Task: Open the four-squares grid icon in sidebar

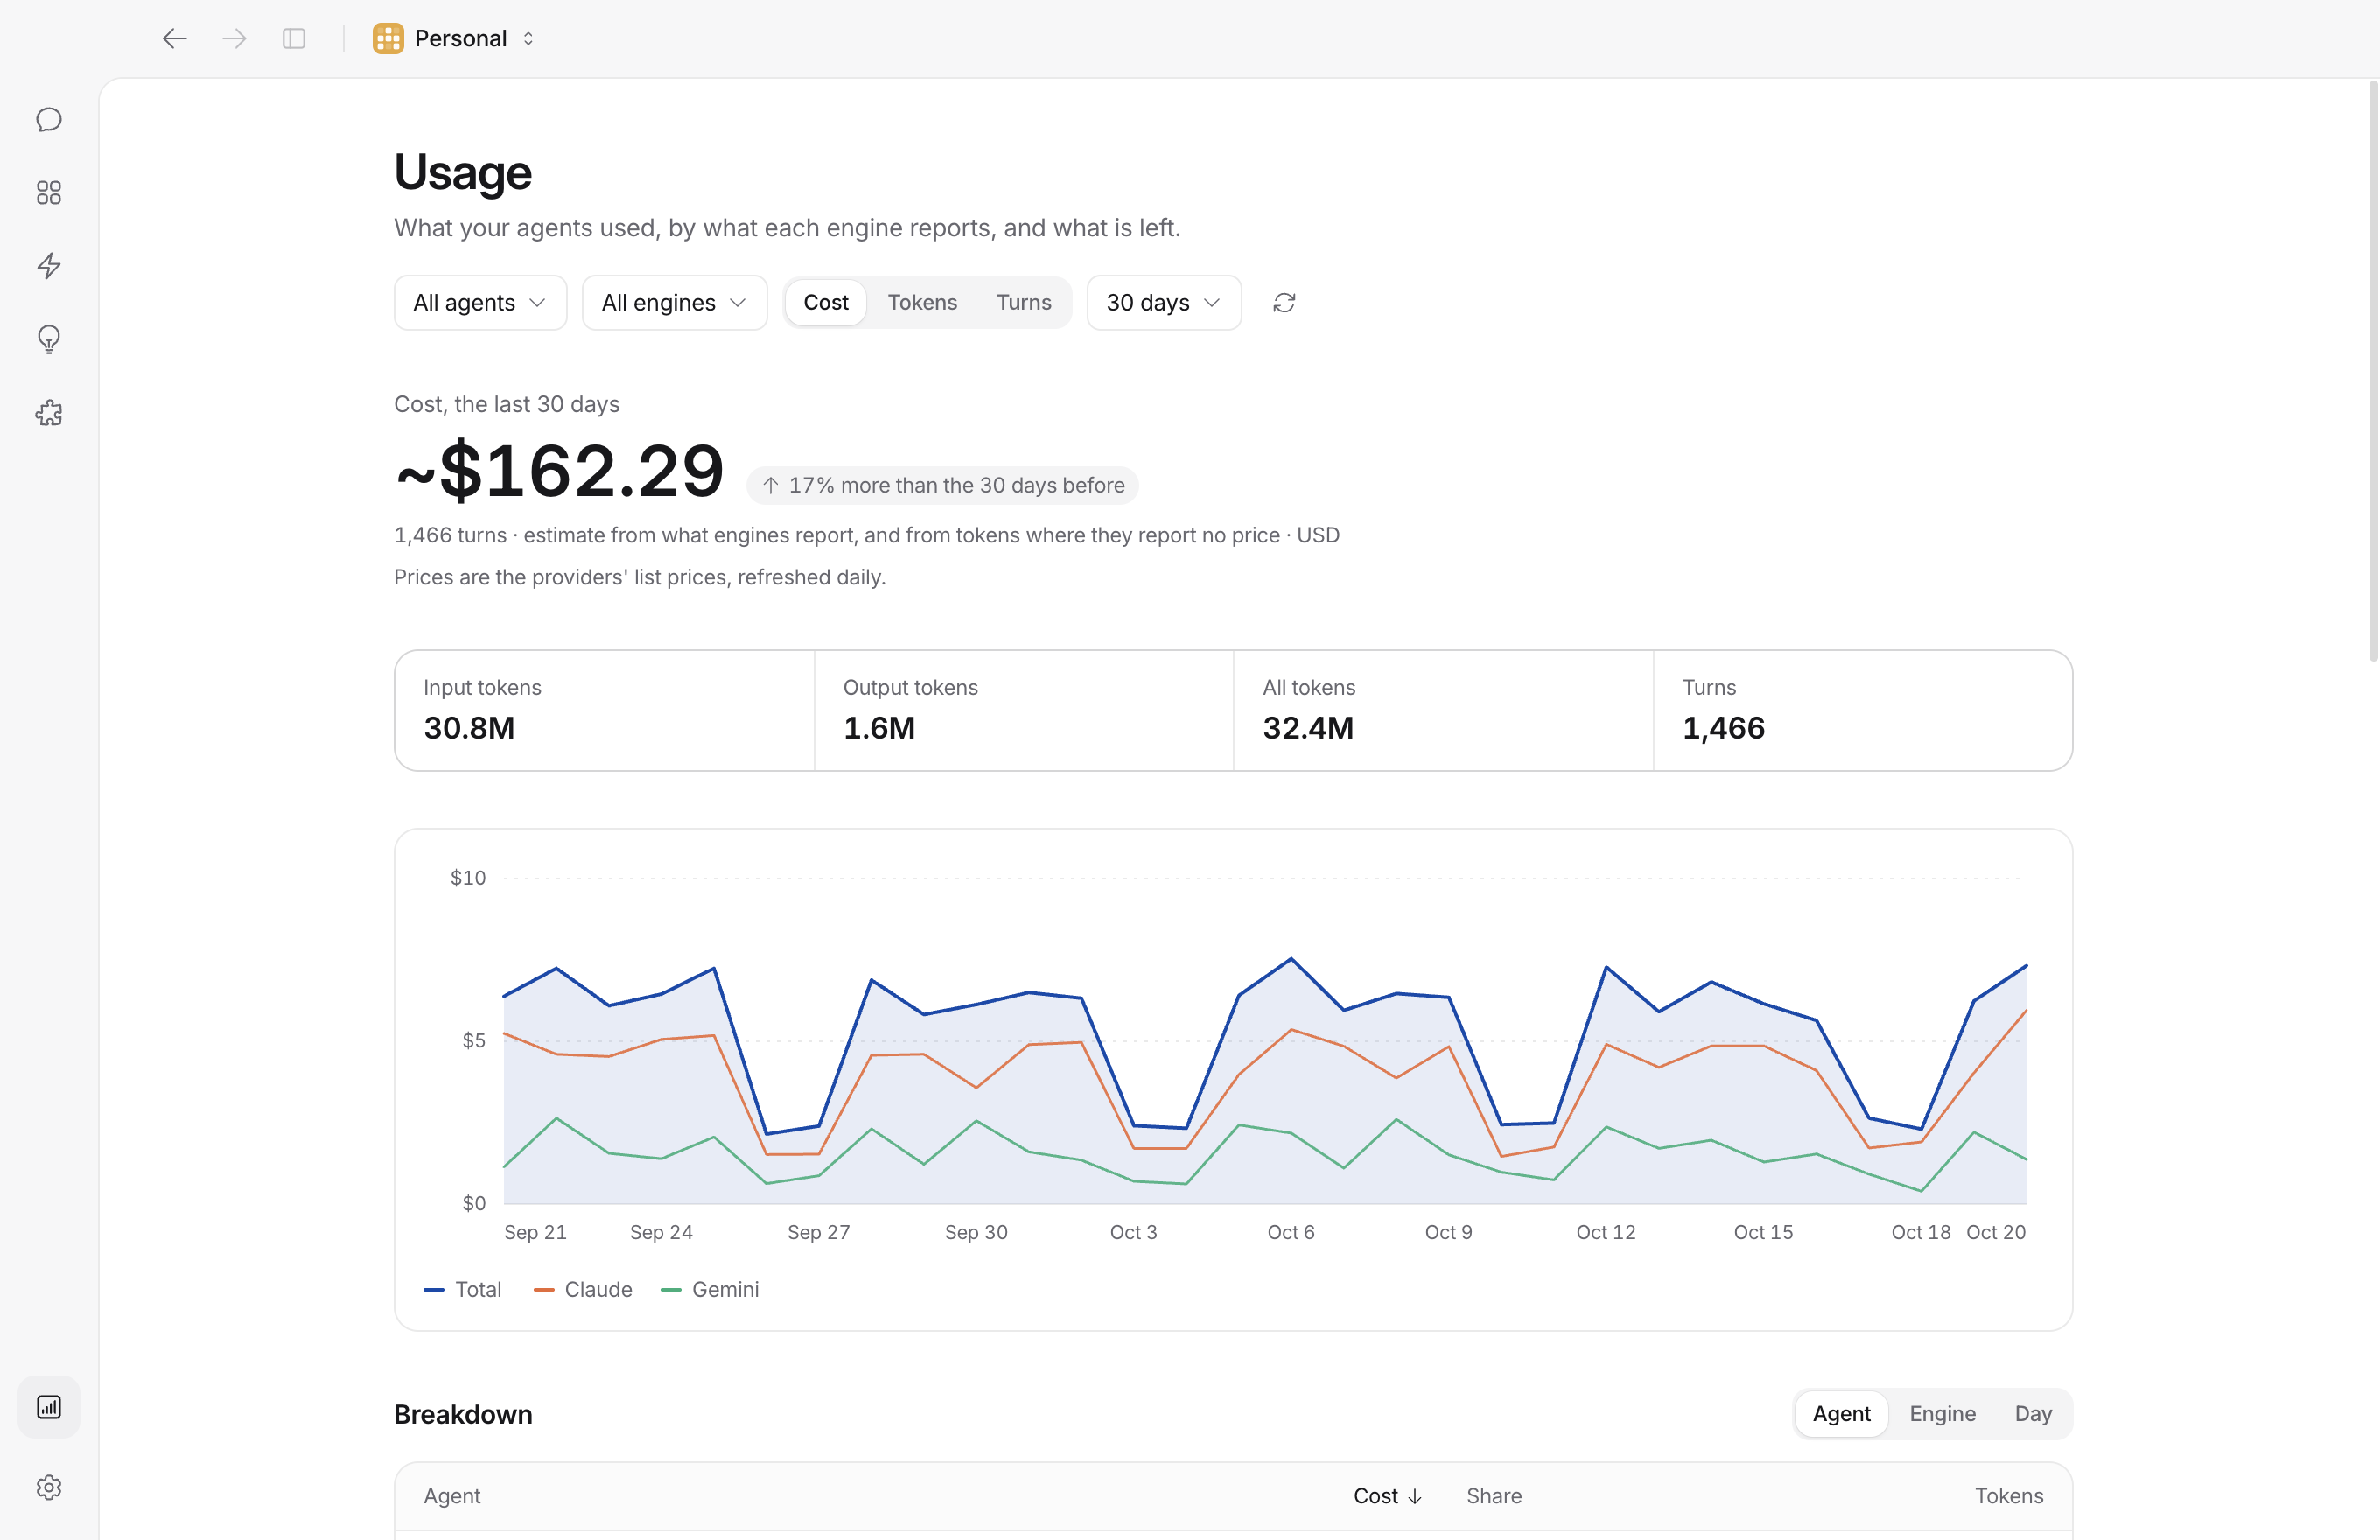Action: click(x=49, y=193)
